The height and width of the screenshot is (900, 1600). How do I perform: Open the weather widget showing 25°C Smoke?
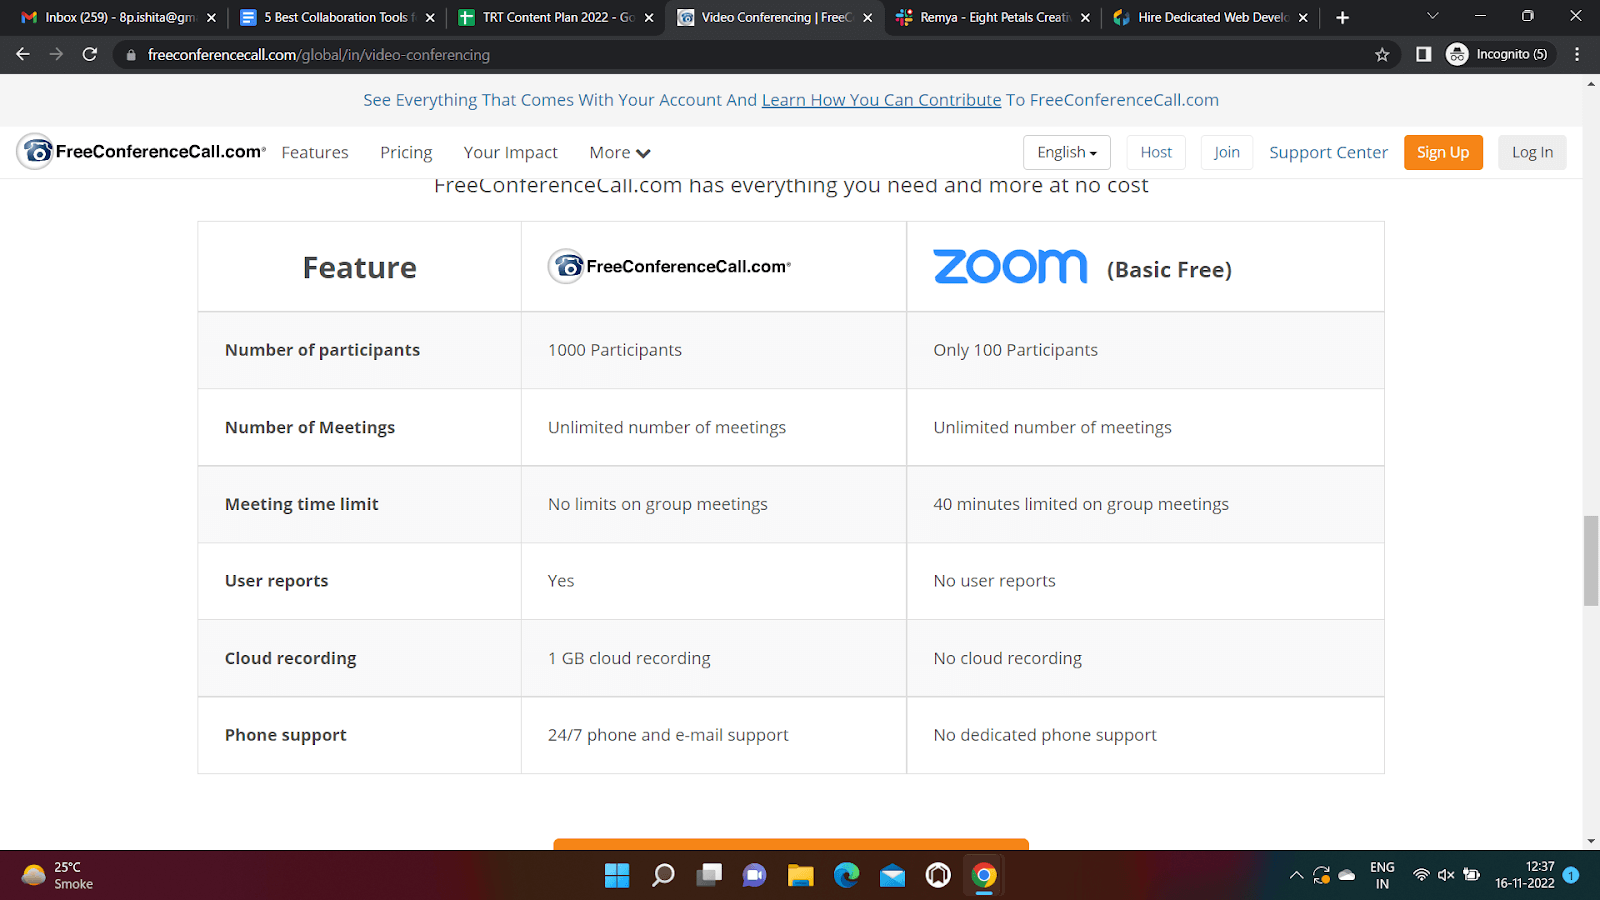(x=58, y=875)
